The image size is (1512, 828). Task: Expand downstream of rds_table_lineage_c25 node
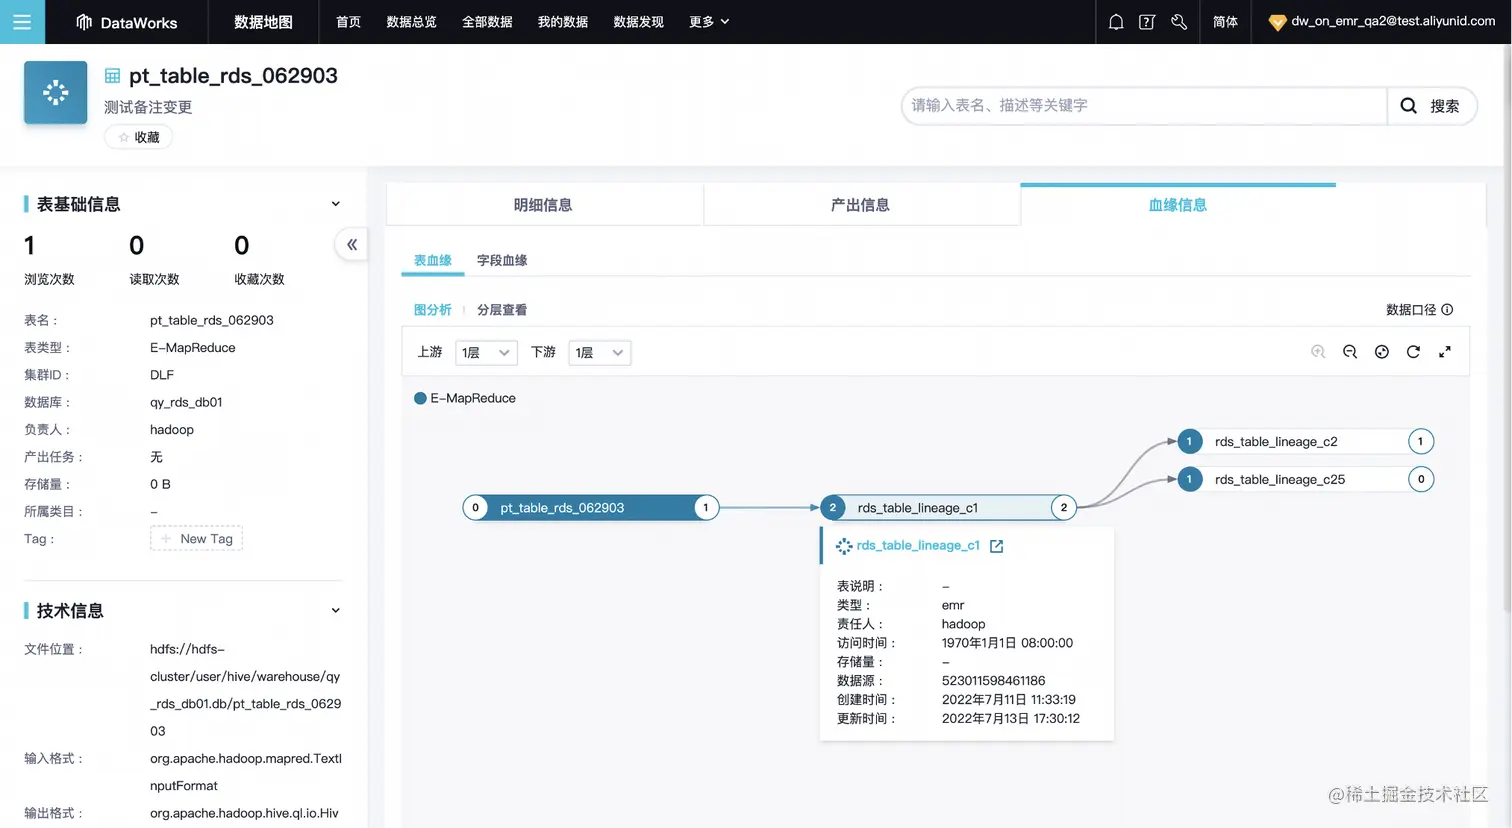click(1420, 480)
